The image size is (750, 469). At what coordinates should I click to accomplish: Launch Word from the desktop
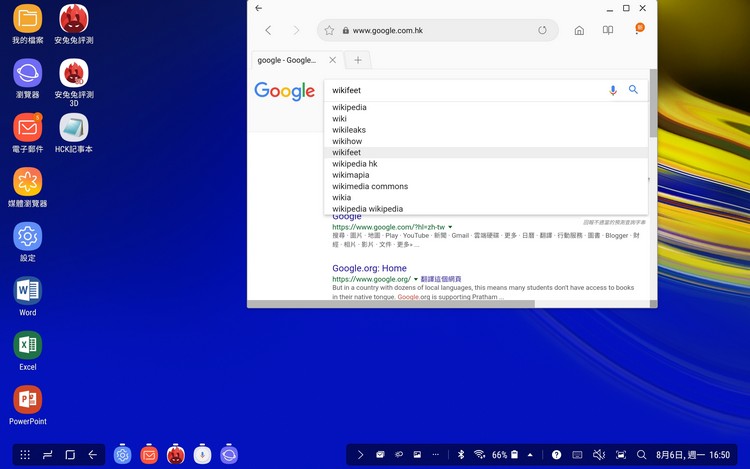(27, 291)
